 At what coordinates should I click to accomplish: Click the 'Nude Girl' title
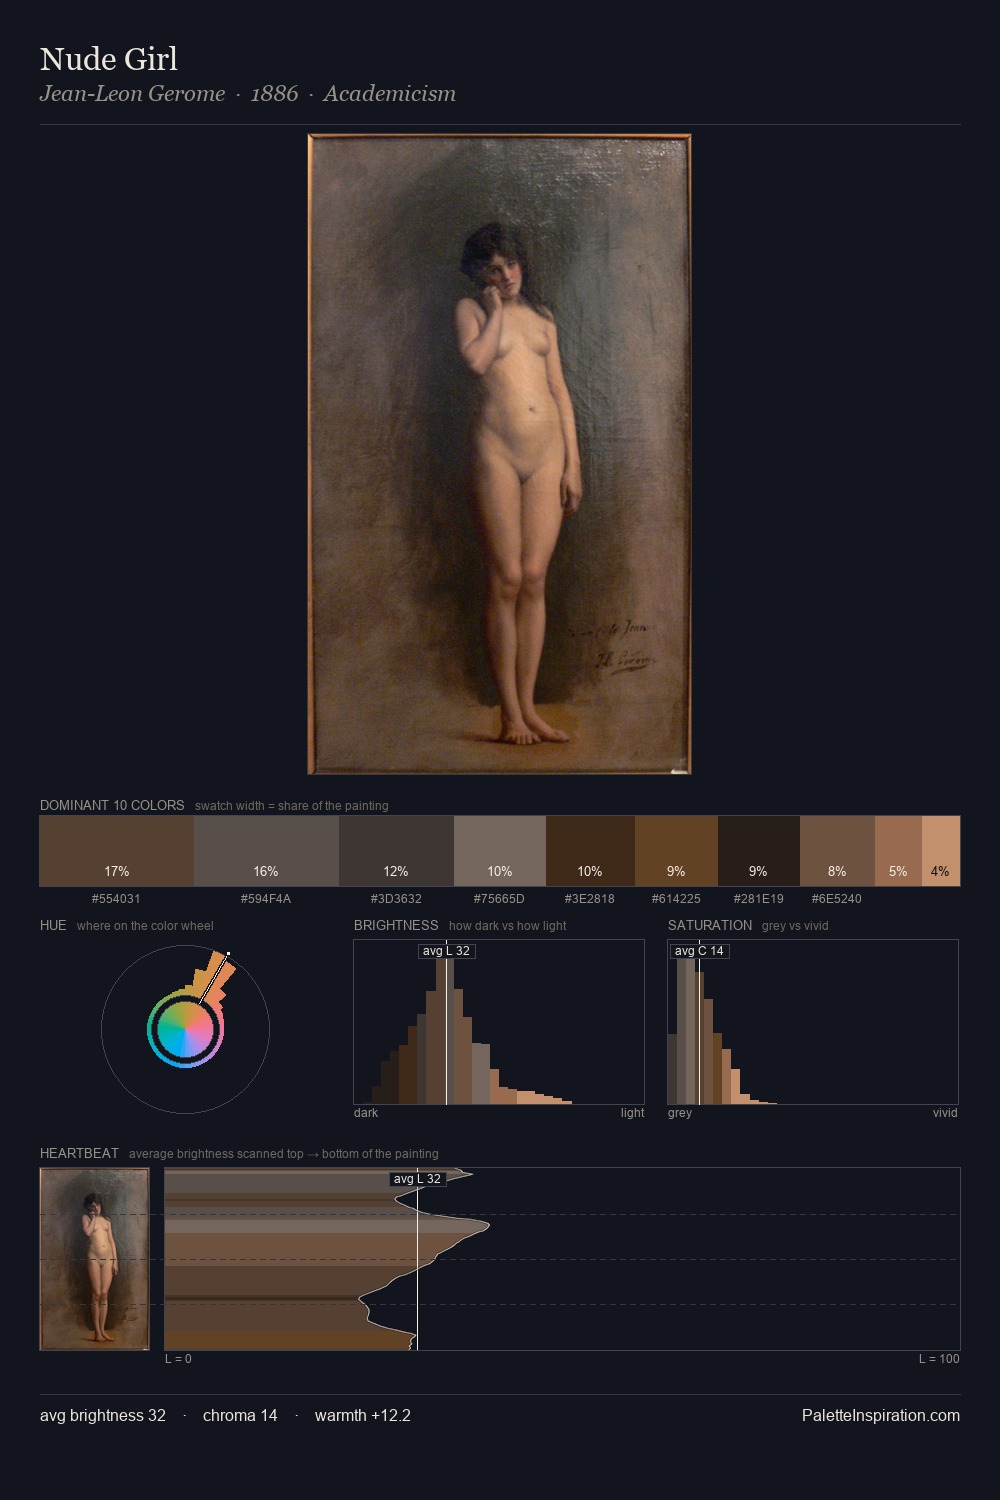(x=109, y=59)
